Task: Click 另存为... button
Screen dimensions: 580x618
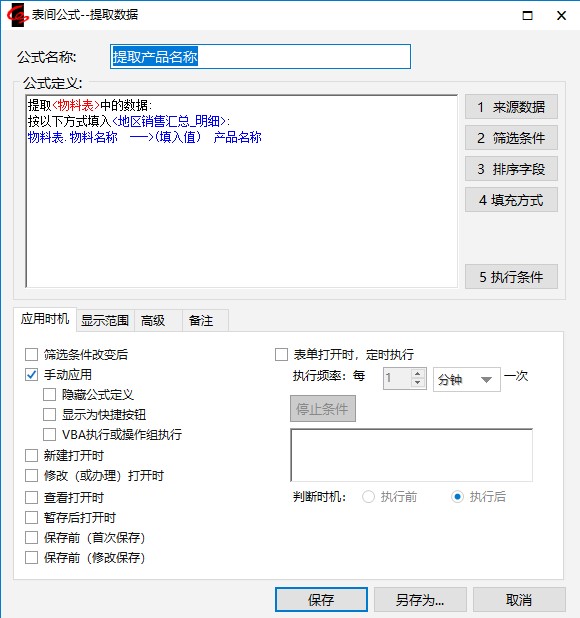Action: (420, 600)
